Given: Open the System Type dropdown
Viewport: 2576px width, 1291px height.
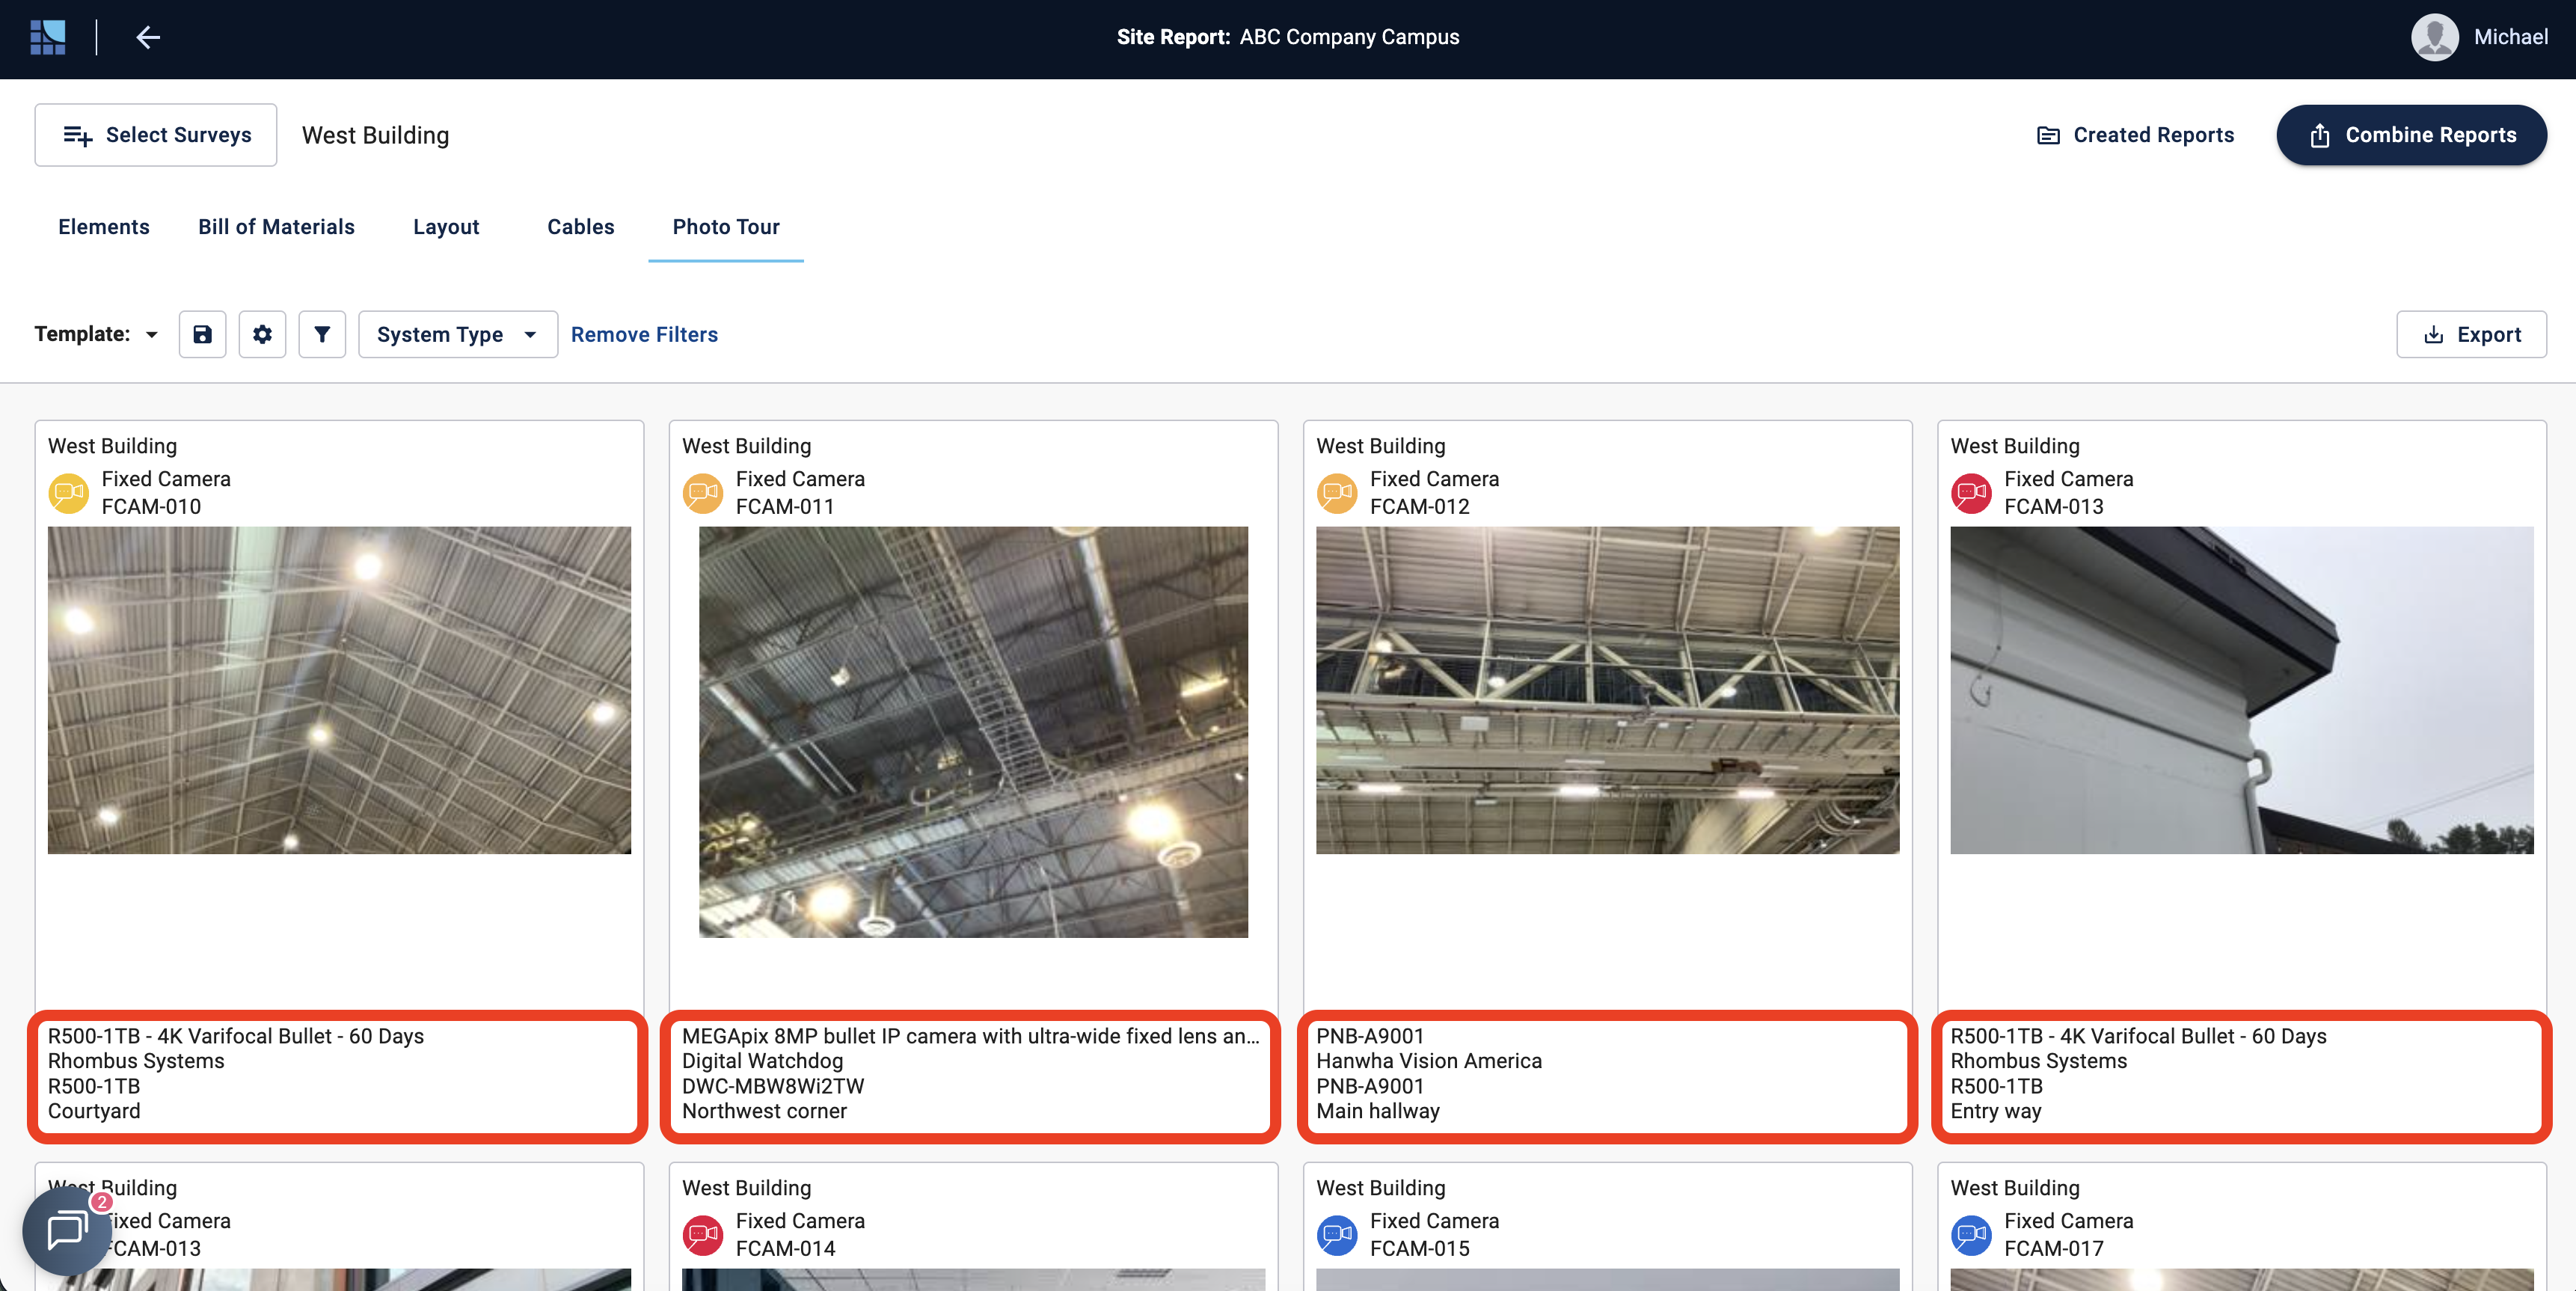Looking at the screenshot, I should [457, 334].
